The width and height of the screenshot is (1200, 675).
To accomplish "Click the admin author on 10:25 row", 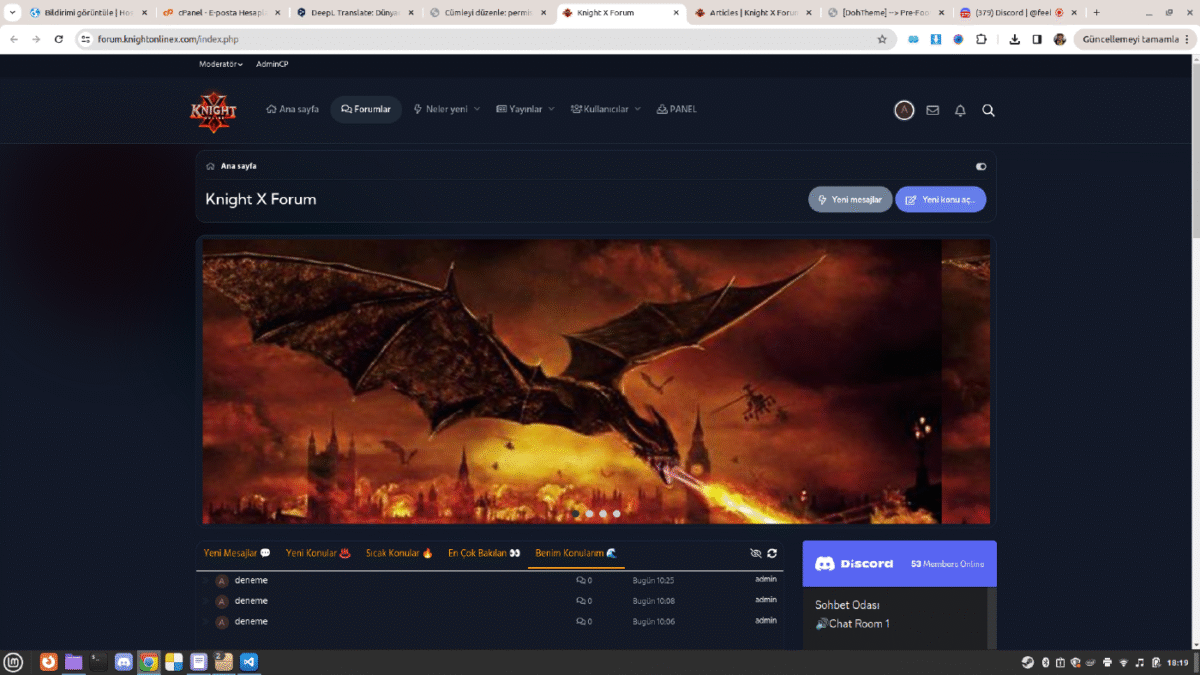I will tap(766, 579).
